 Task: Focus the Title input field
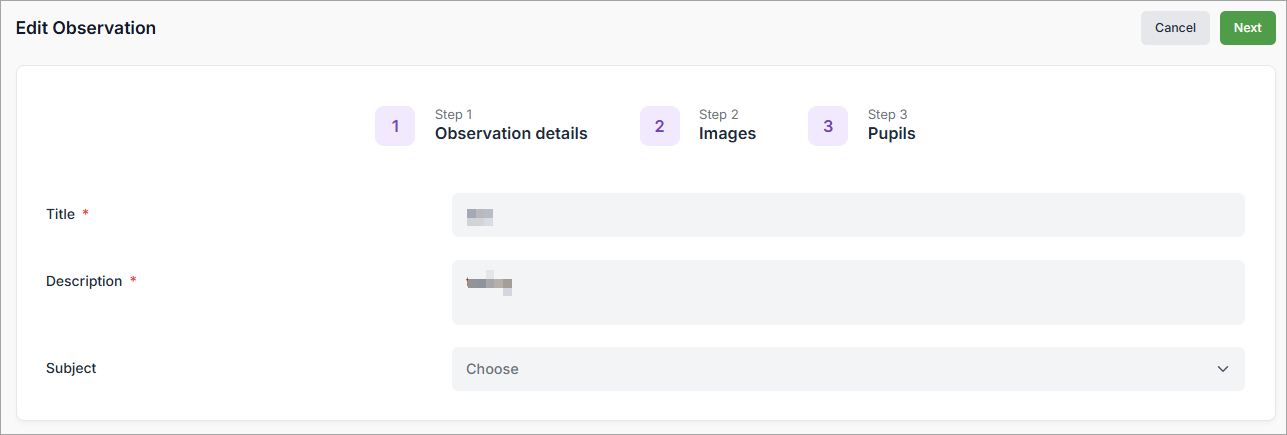848,215
